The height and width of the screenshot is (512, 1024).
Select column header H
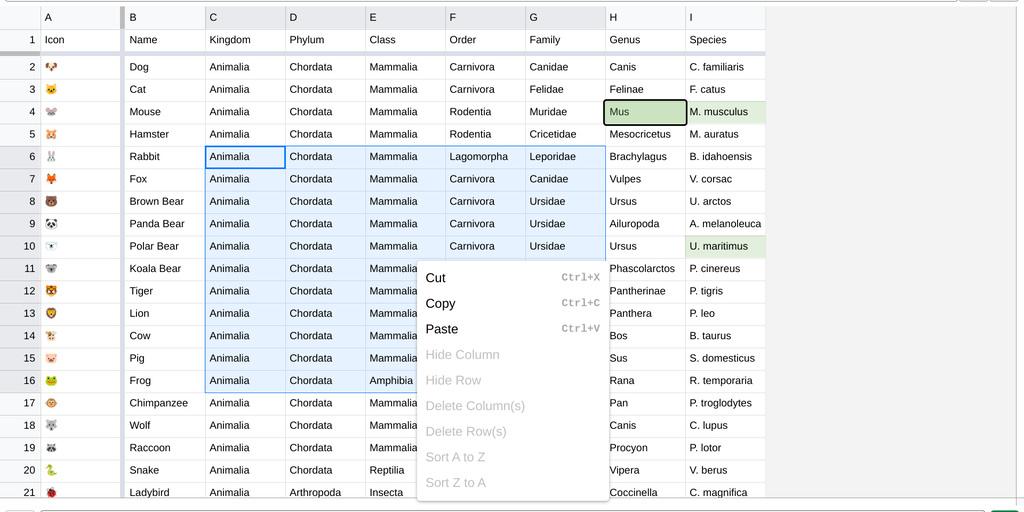(645, 17)
